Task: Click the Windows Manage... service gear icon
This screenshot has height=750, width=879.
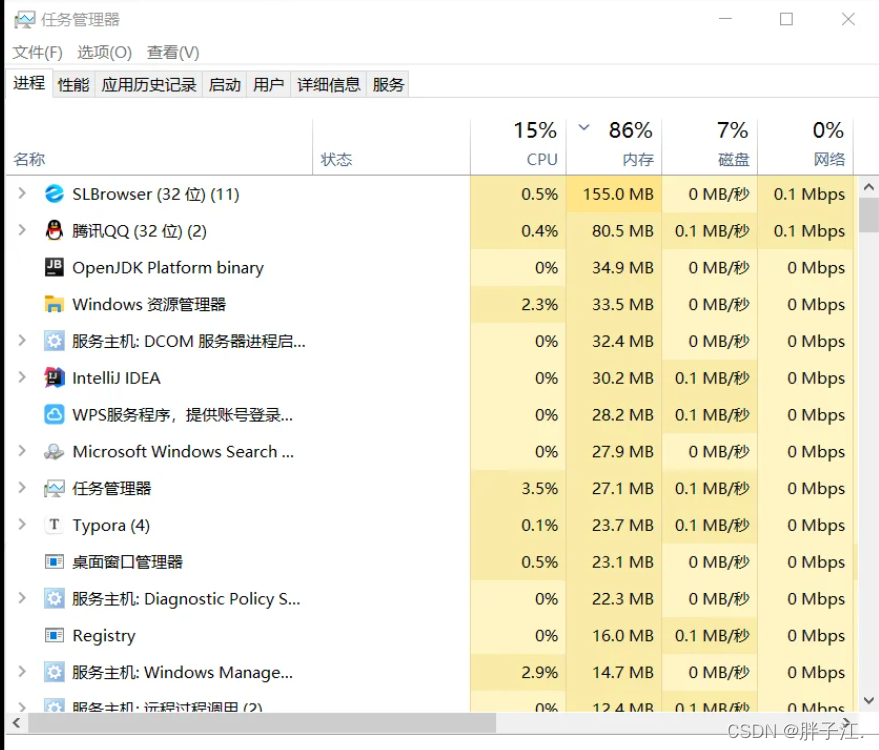Action: pos(54,672)
